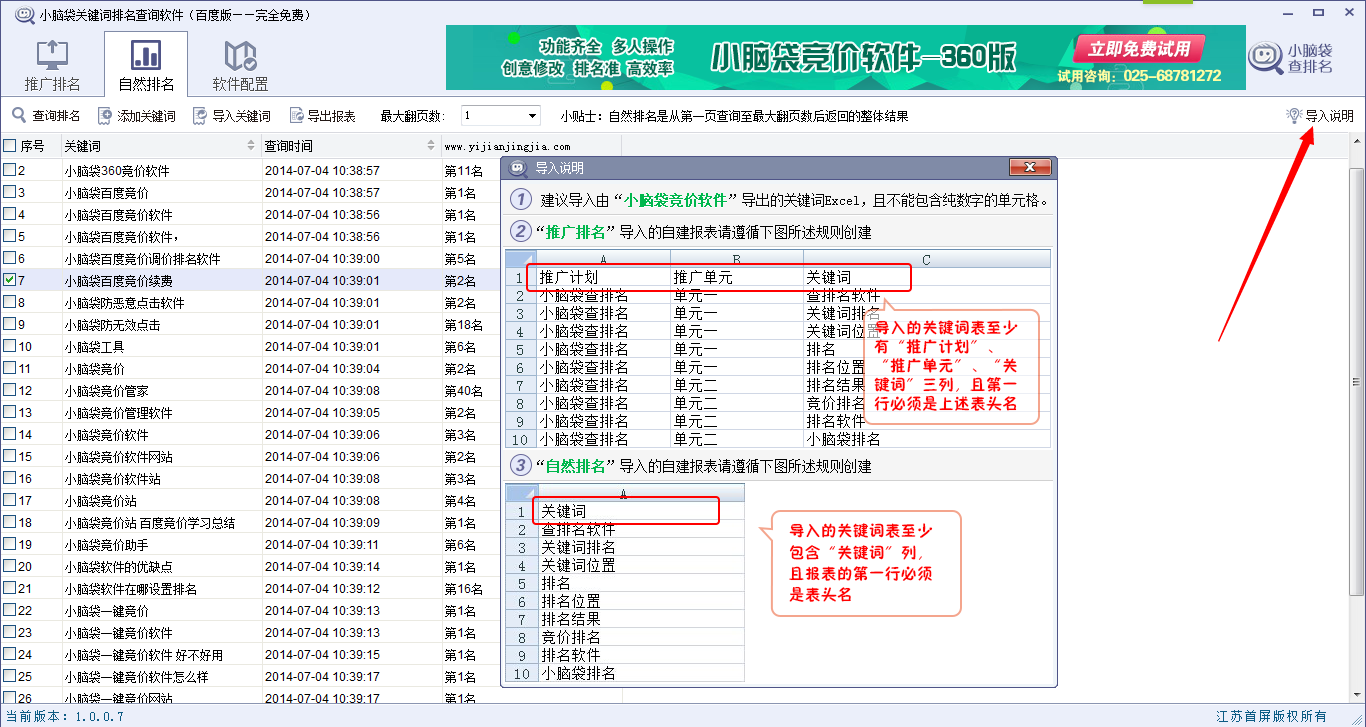Click the 添加关键词 icon
This screenshot has height=727, width=1366.
tap(105, 116)
